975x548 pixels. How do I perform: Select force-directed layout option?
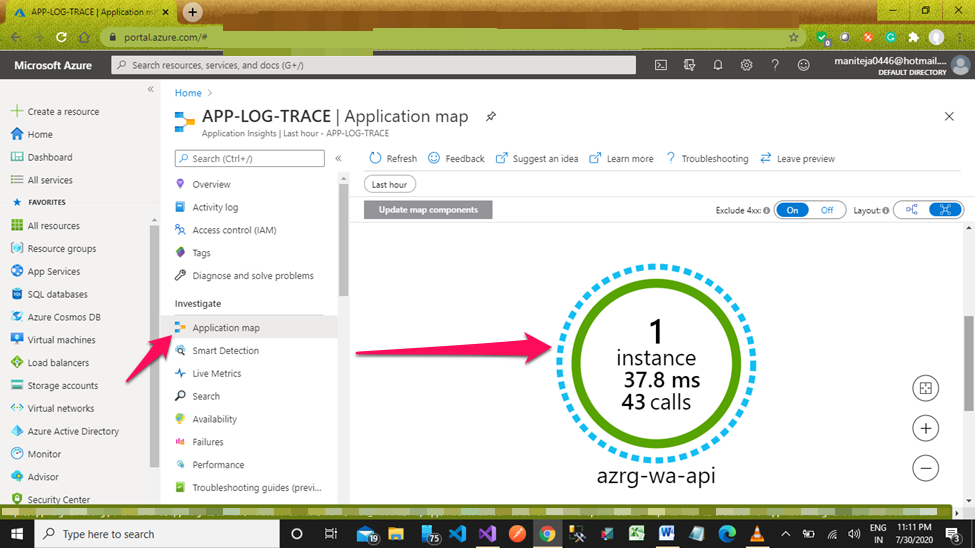click(945, 210)
